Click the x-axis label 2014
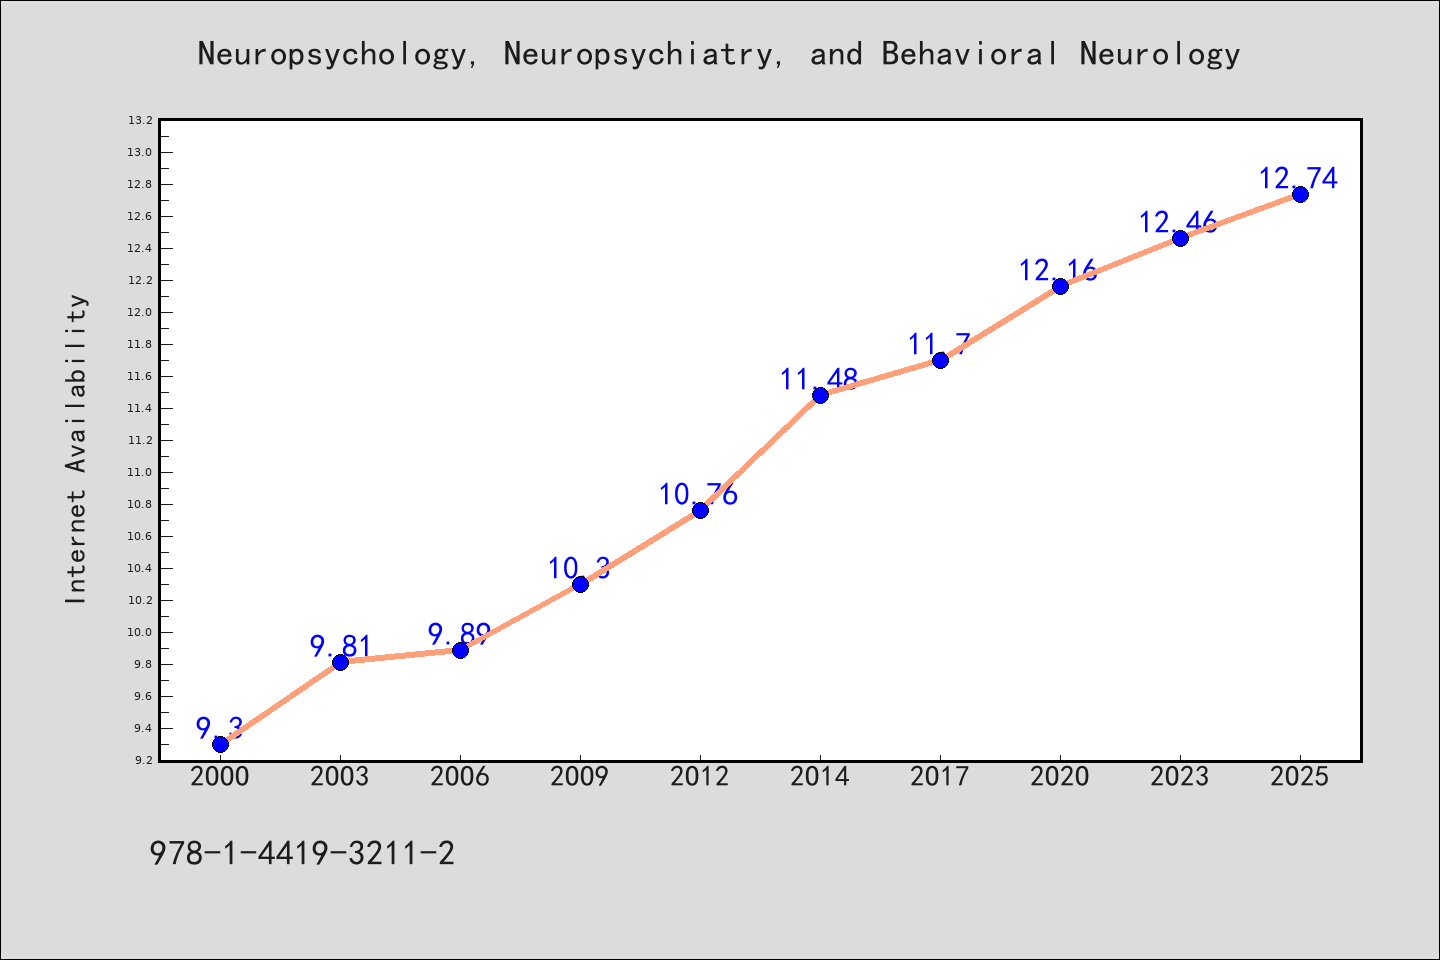1440x960 pixels. pos(820,777)
